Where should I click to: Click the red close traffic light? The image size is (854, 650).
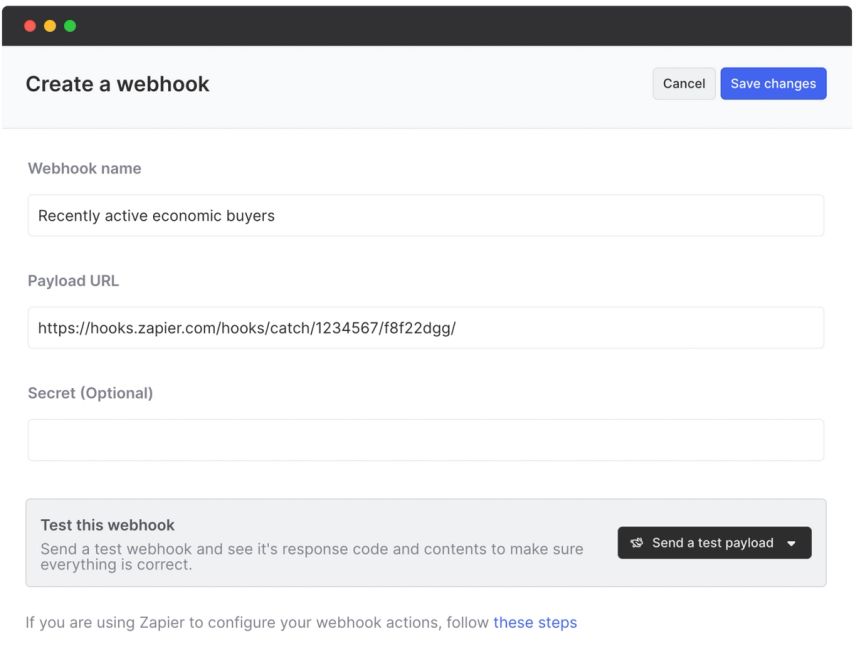[x=30, y=25]
